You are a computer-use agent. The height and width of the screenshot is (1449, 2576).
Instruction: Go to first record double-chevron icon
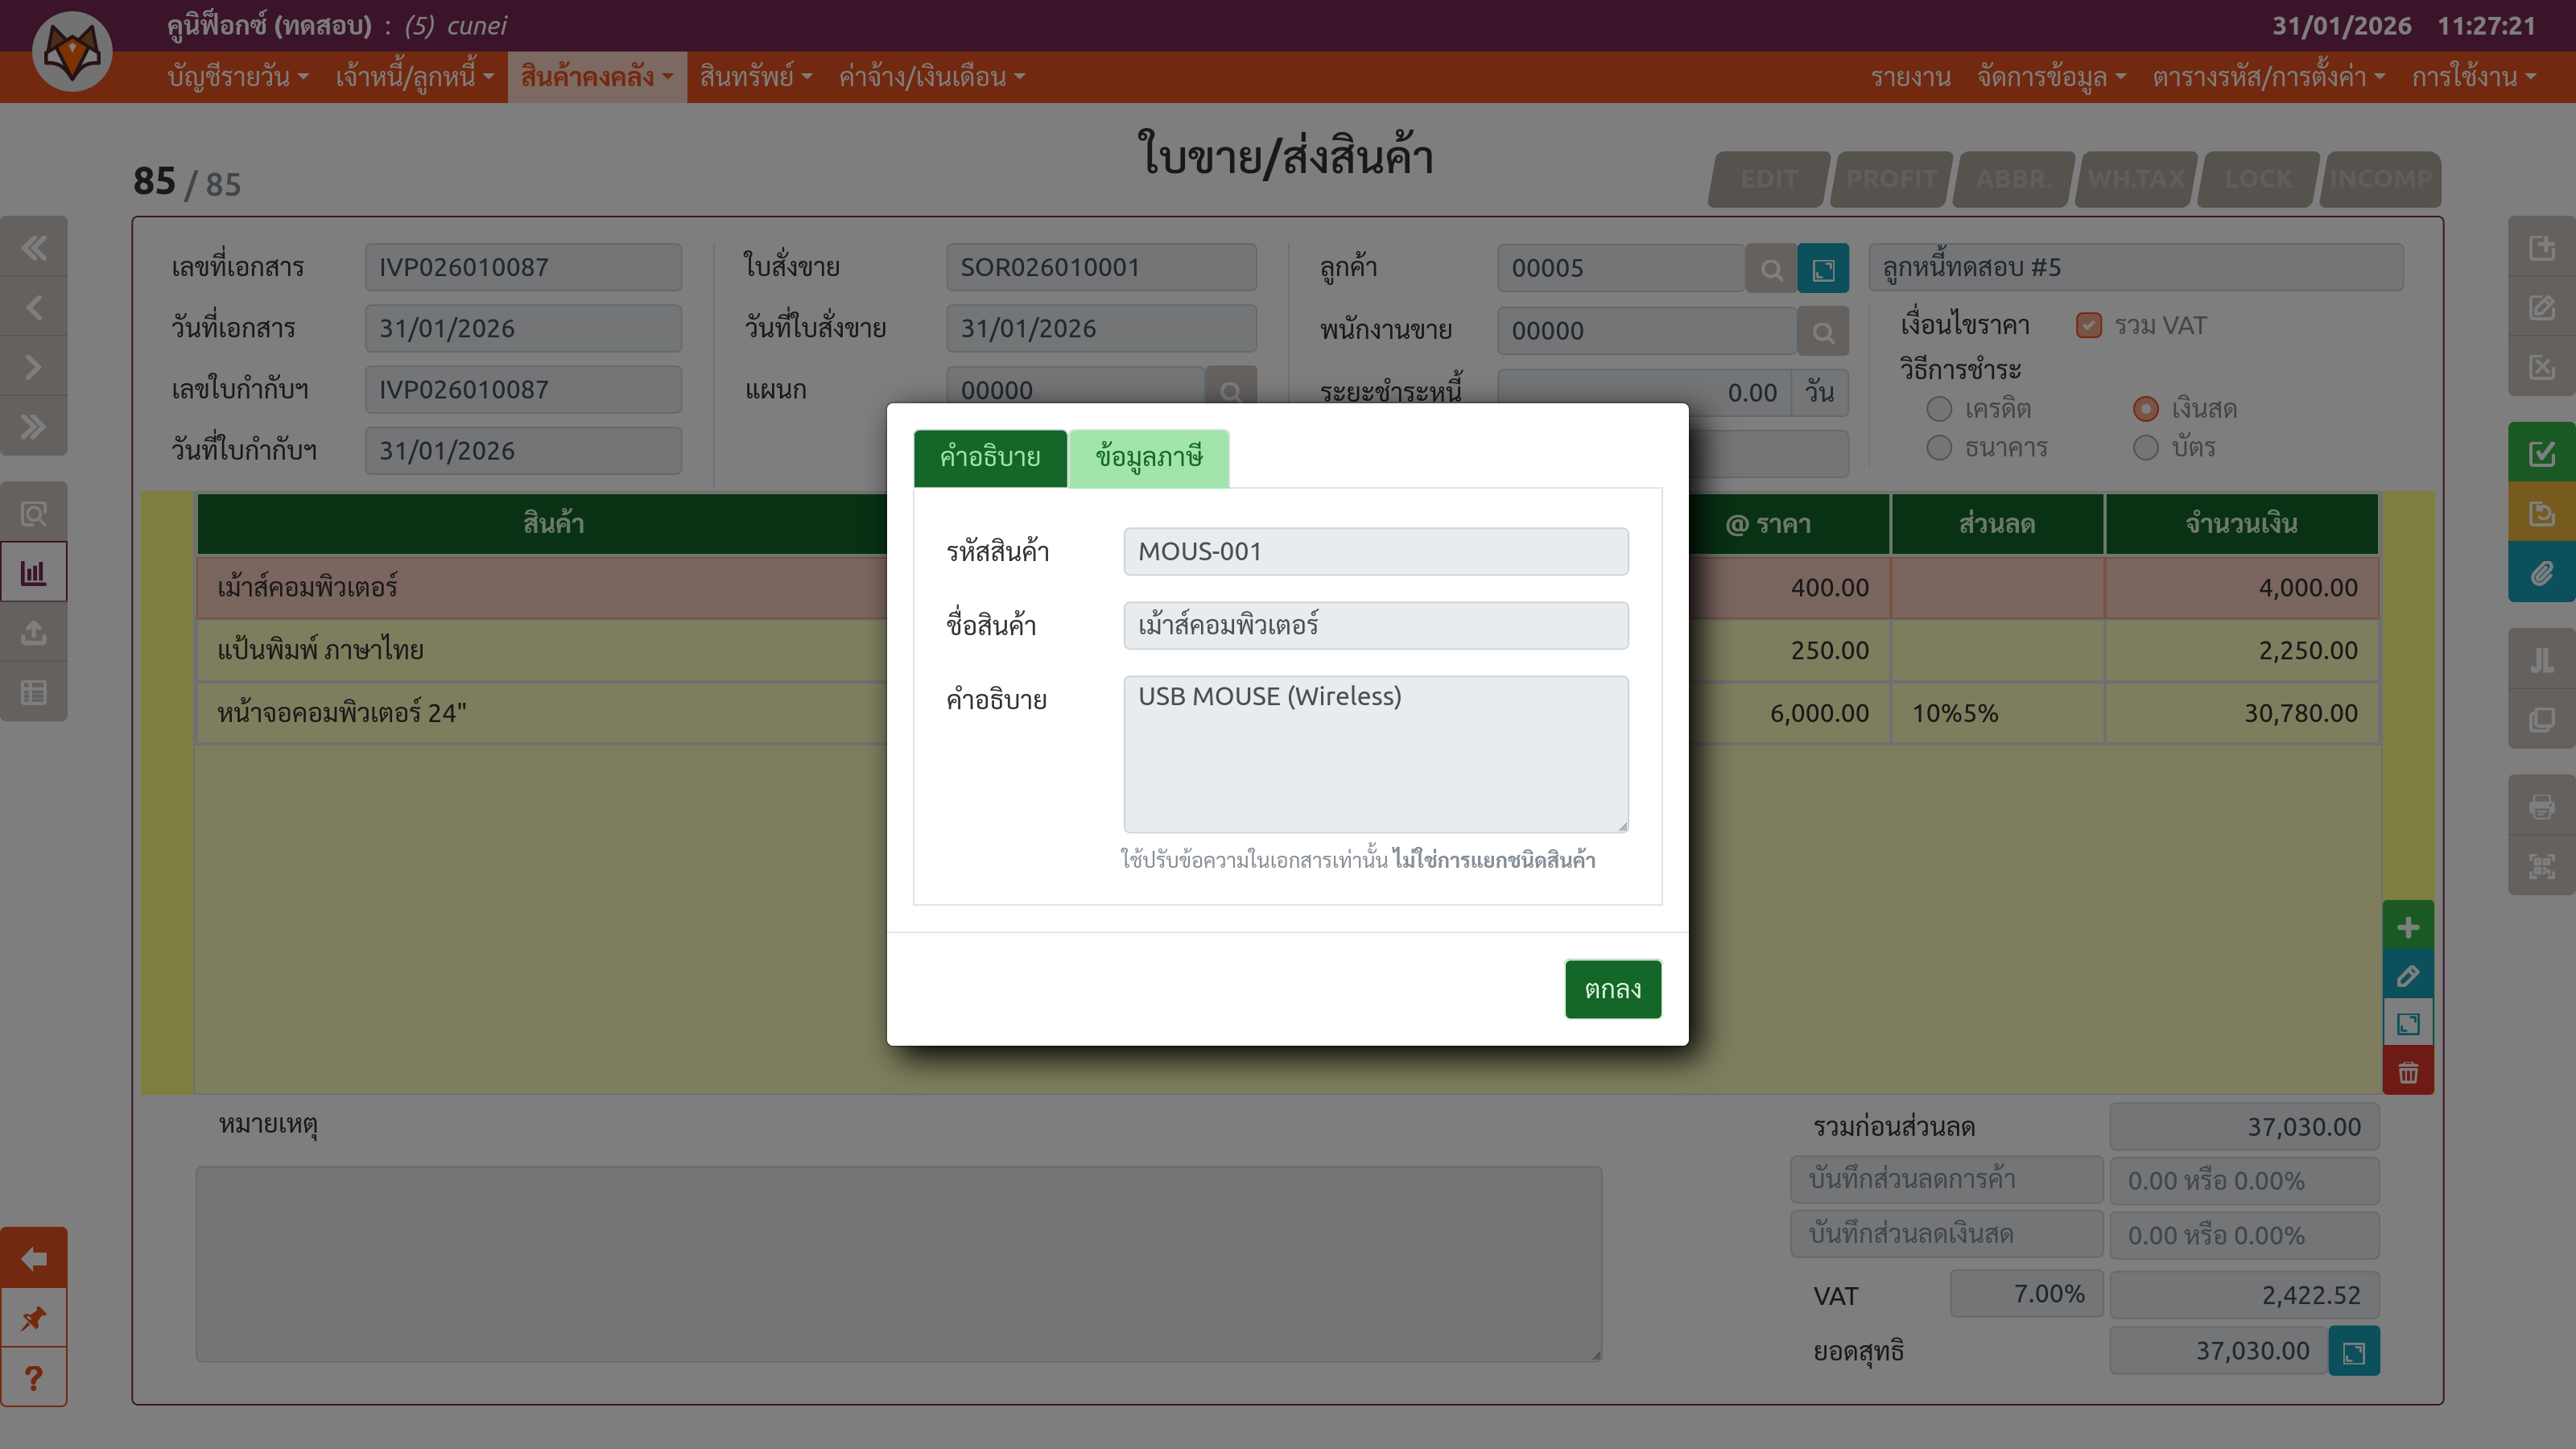(x=34, y=247)
